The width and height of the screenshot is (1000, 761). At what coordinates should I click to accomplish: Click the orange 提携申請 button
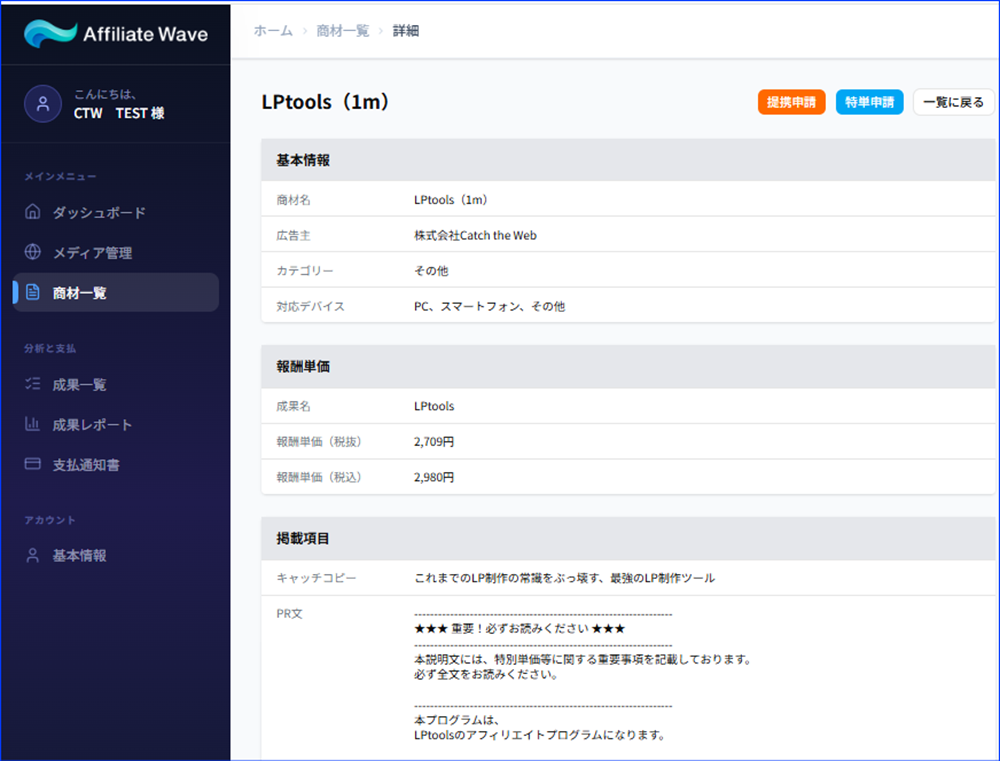pyautogui.click(x=791, y=102)
